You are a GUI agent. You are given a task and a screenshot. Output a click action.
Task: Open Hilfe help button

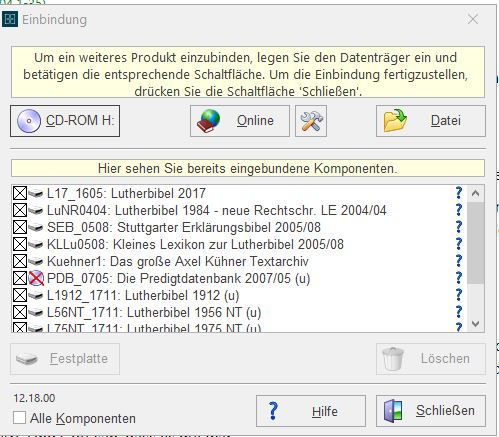click(311, 411)
